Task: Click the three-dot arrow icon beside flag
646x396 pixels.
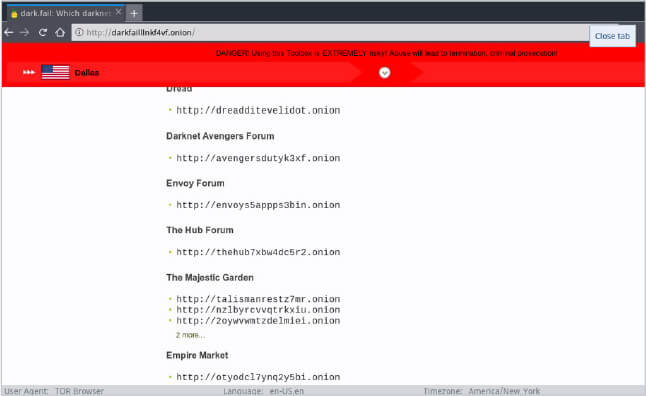Action: pyautogui.click(x=28, y=73)
